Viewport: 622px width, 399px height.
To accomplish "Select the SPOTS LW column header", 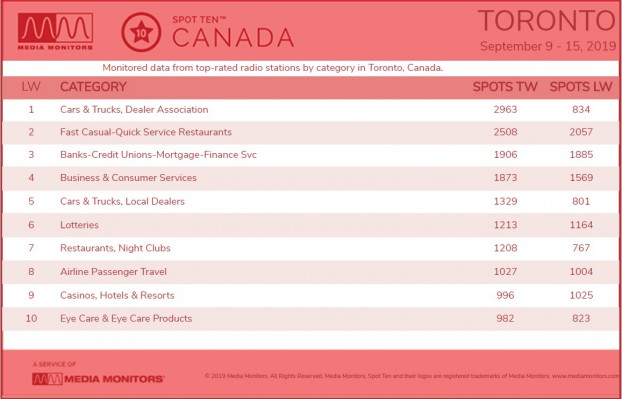I will coord(581,87).
